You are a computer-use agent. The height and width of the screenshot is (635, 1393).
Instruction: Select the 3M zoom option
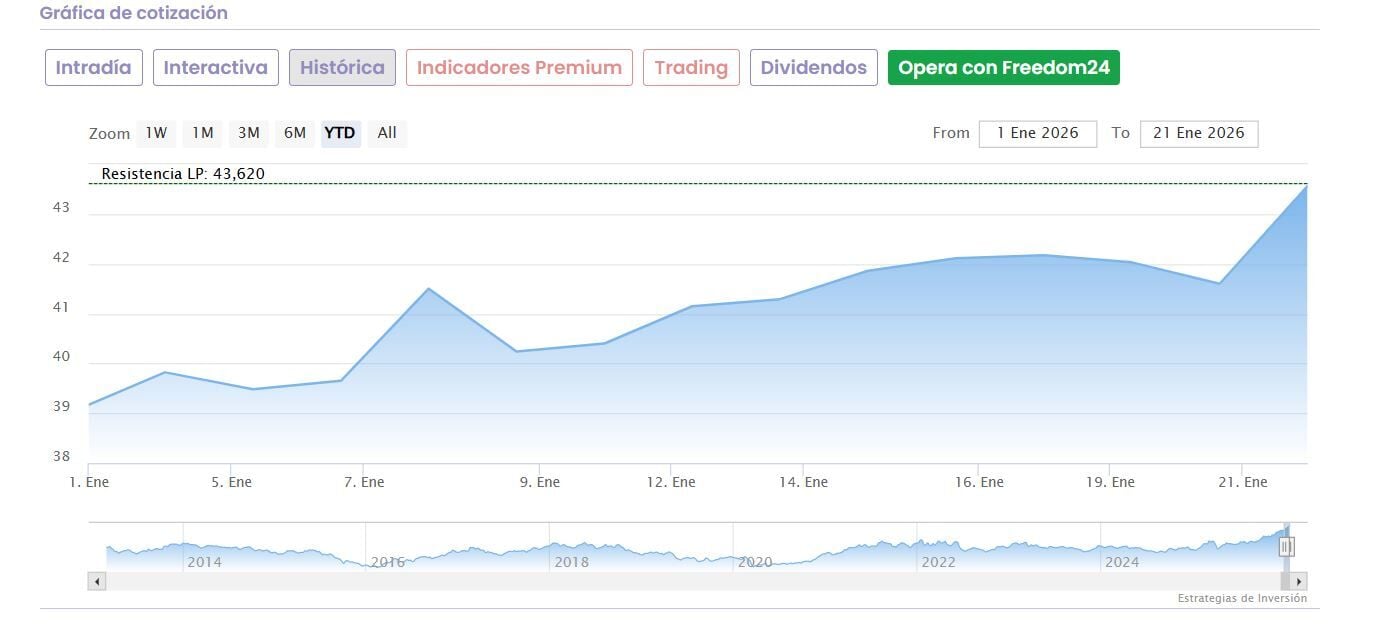[x=249, y=133]
